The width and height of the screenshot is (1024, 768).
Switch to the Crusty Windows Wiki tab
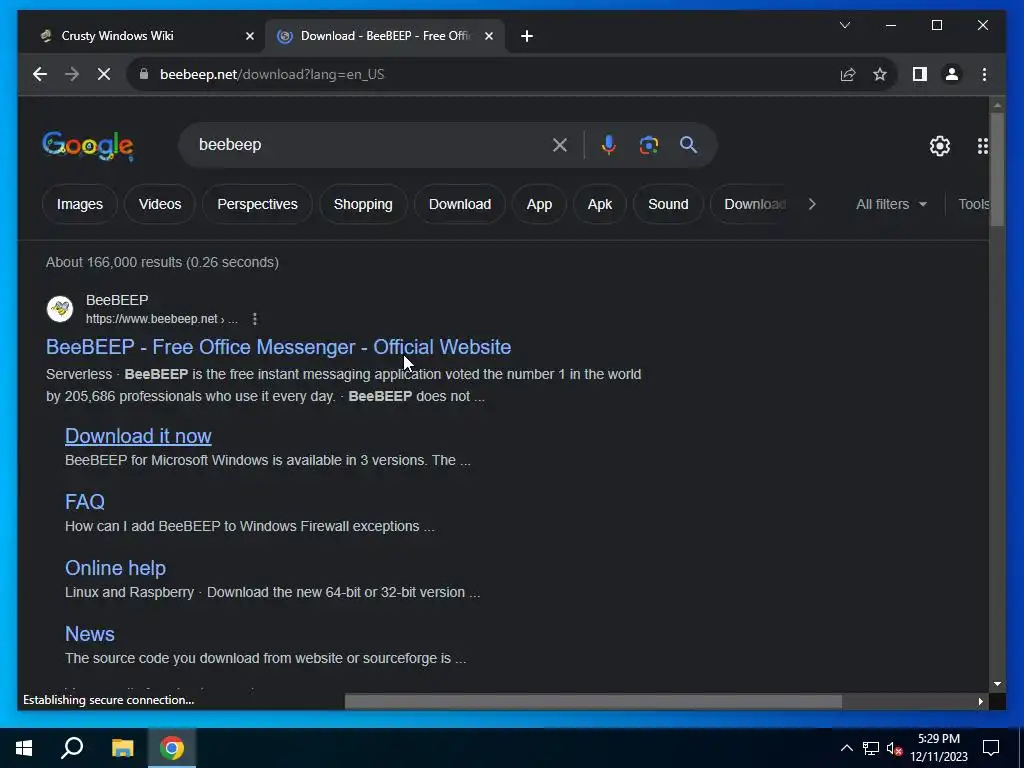tap(140, 37)
